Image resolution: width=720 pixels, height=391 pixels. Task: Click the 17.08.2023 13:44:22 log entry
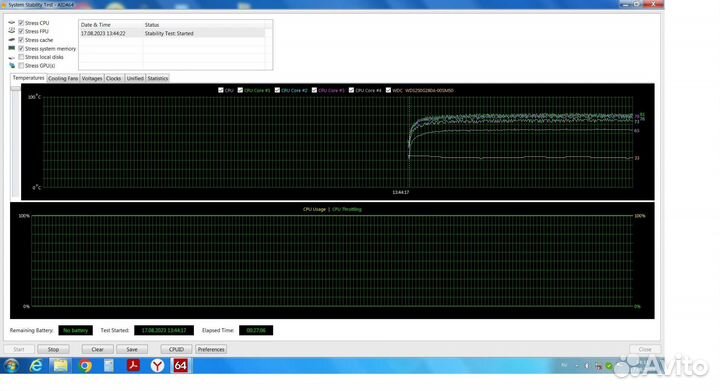click(103, 34)
